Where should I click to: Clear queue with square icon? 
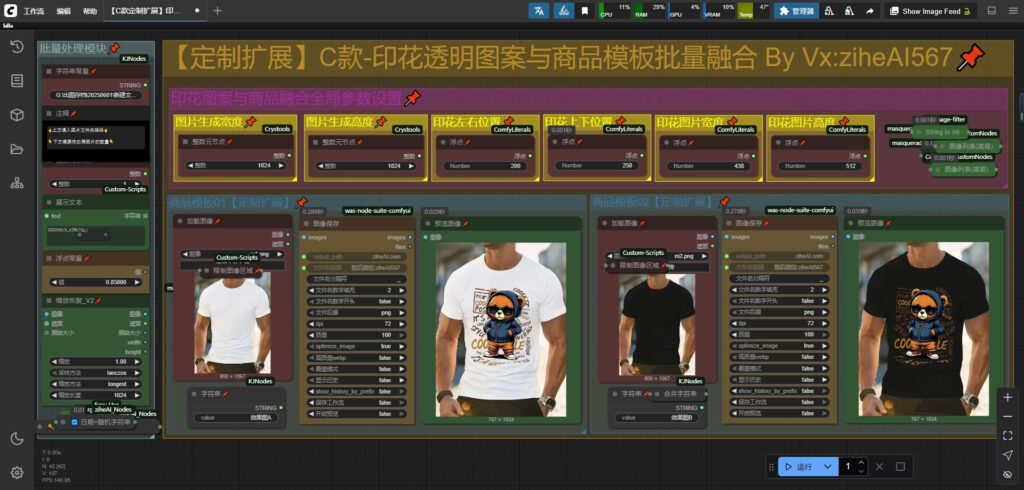click(x=900, y=466)
